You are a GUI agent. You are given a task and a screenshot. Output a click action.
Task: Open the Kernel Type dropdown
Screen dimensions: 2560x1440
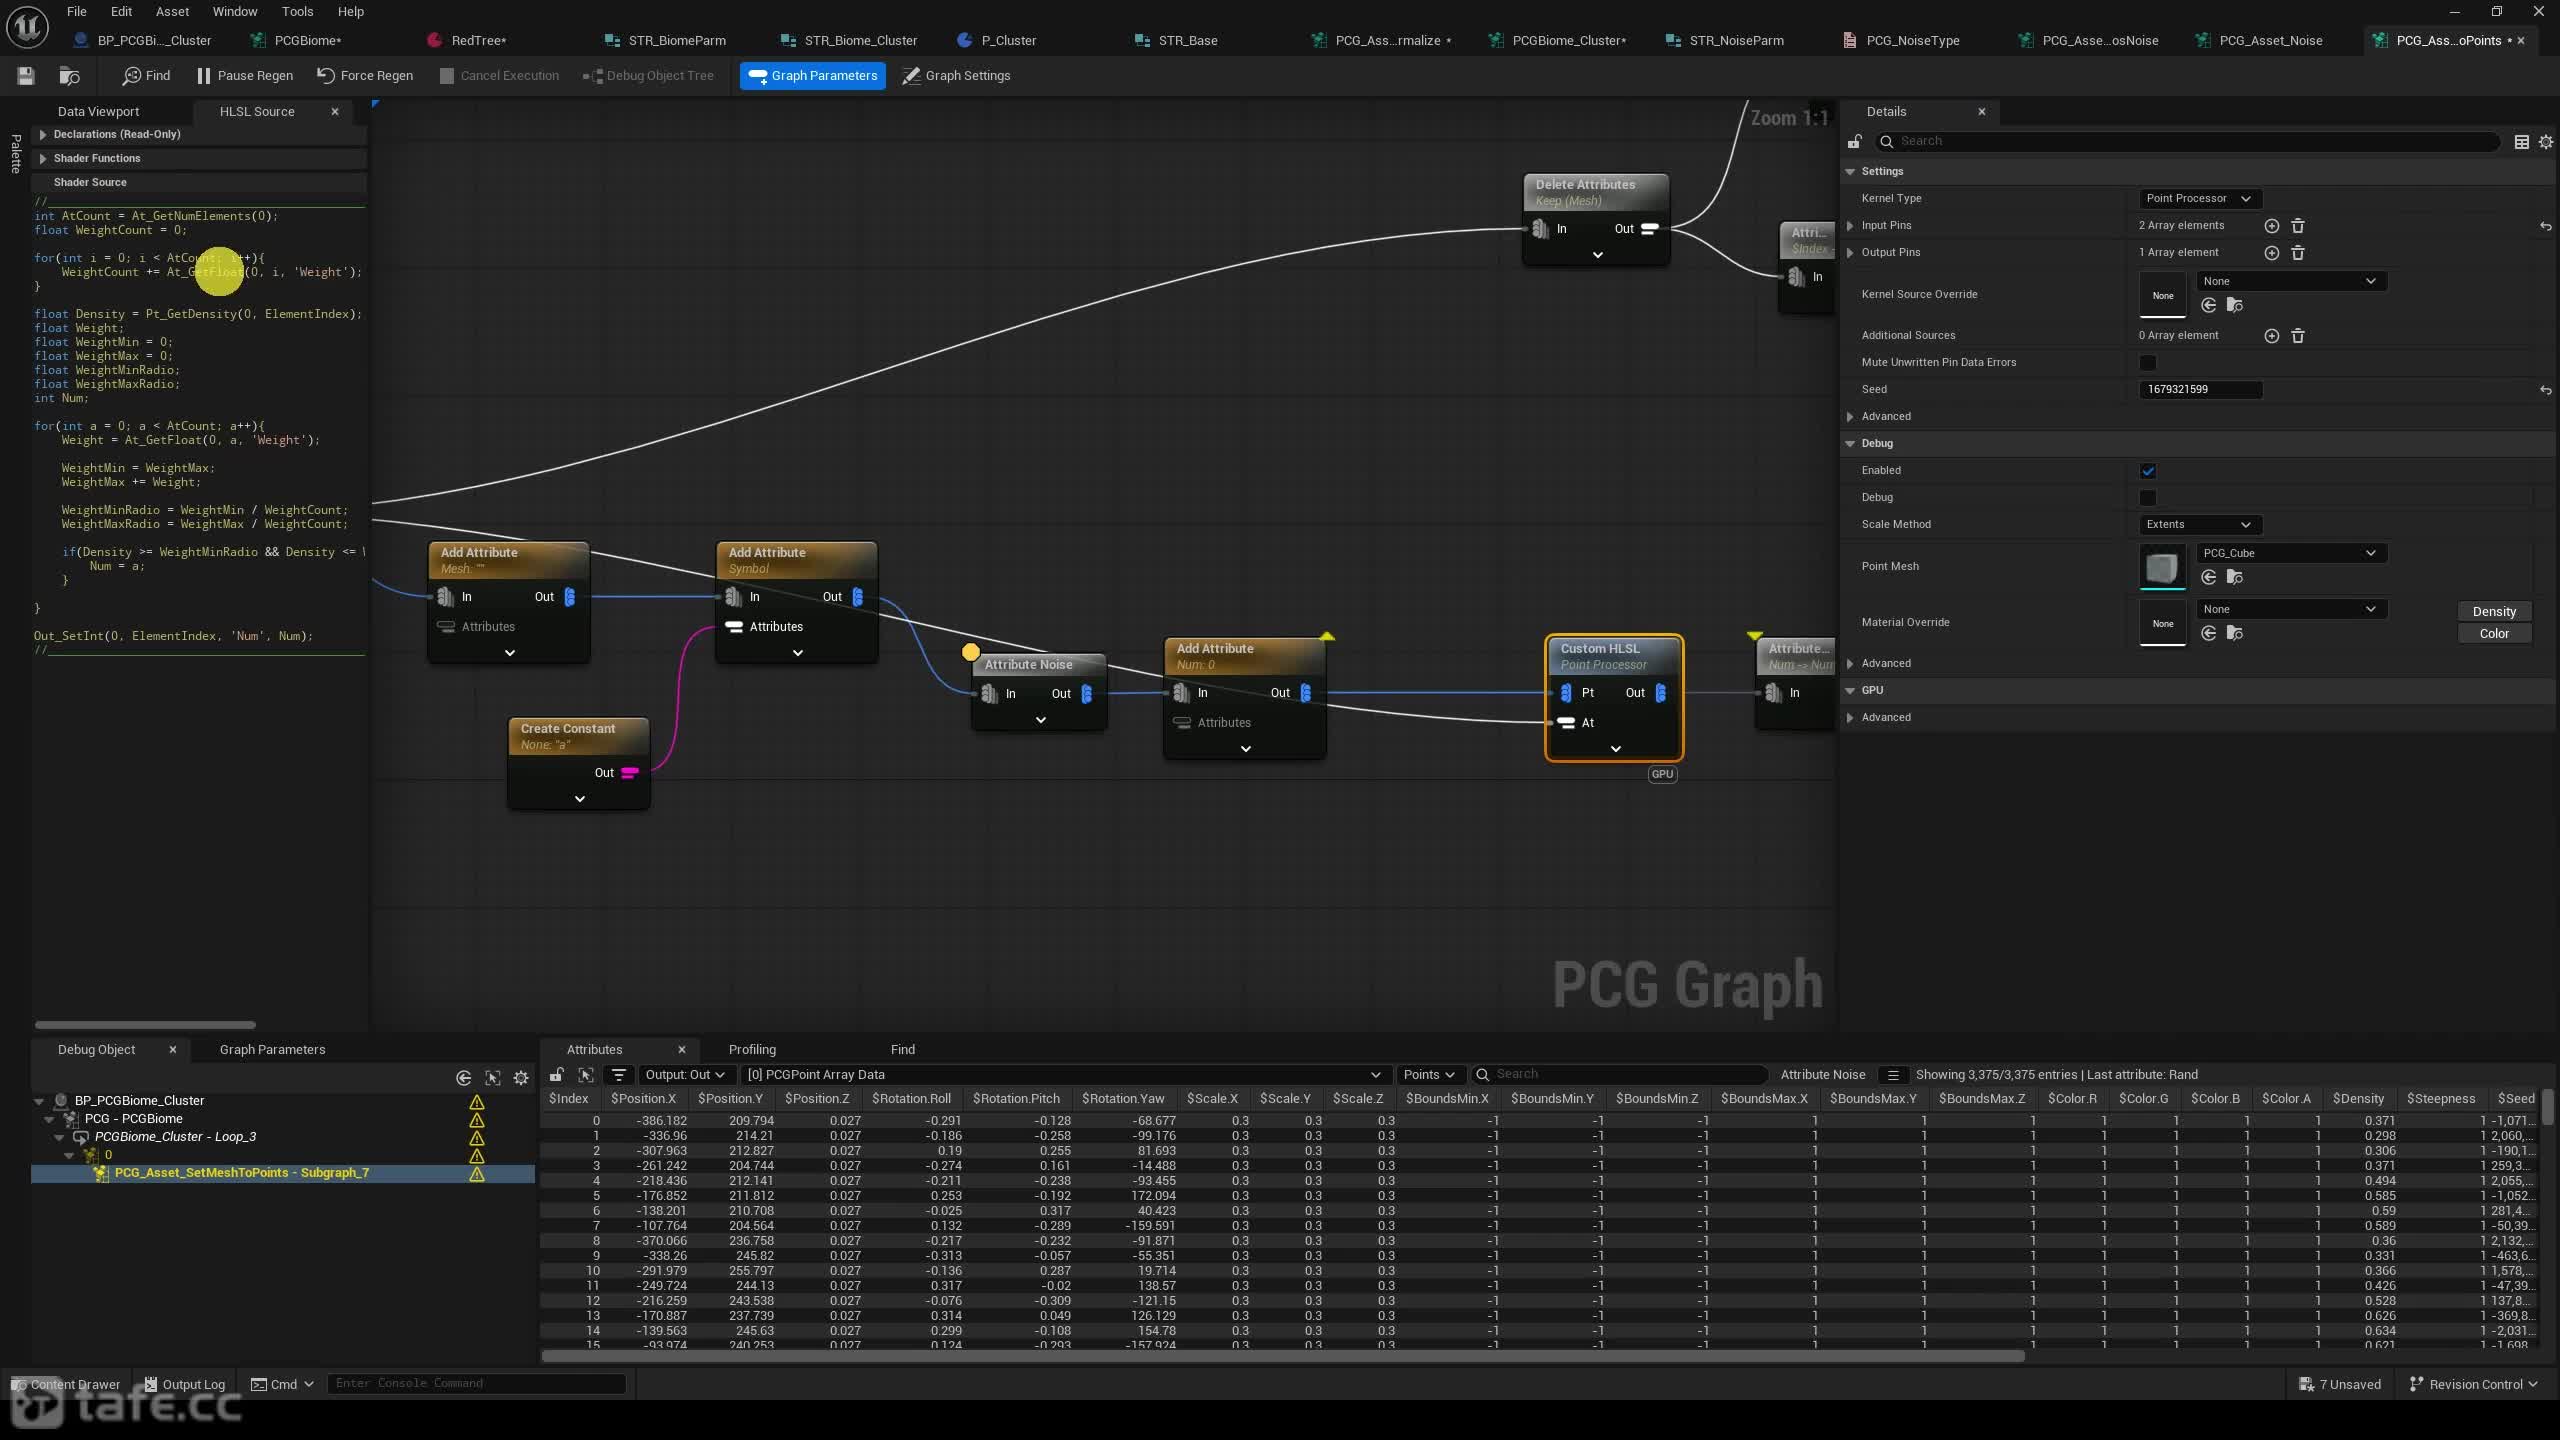point(2199,199)
